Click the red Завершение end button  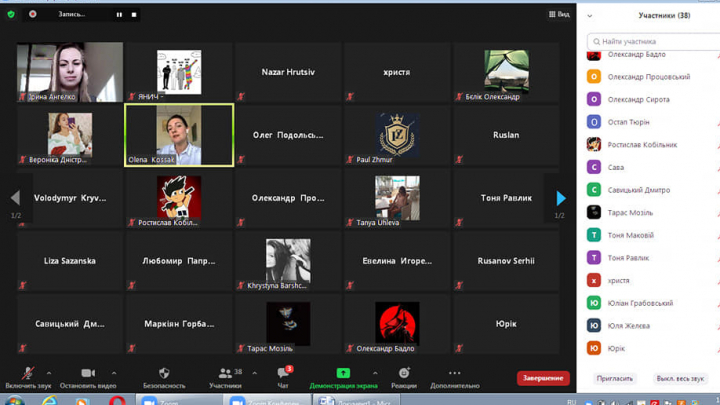click(x=543, y=378)
